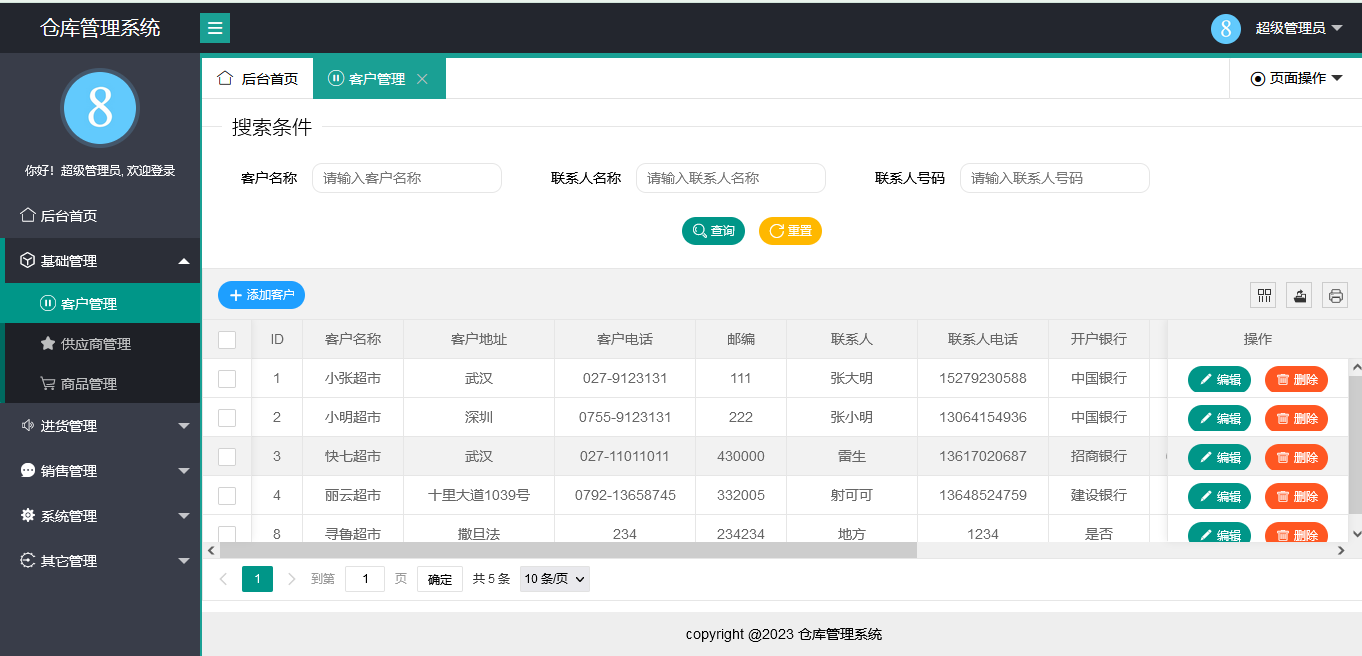The height and width of the screenshot is (656, 1362).
Task: Check the checkbox for 小张超市 row
Action: (x=226, y=378)
